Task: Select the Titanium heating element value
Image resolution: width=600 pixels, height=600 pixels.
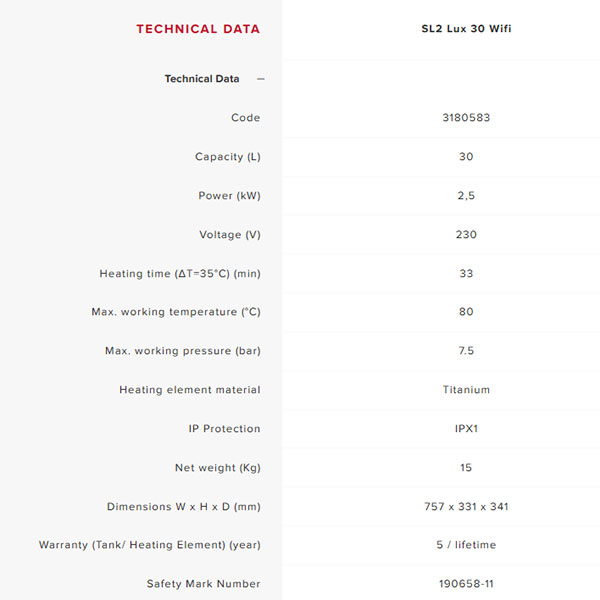Action: 466,390
